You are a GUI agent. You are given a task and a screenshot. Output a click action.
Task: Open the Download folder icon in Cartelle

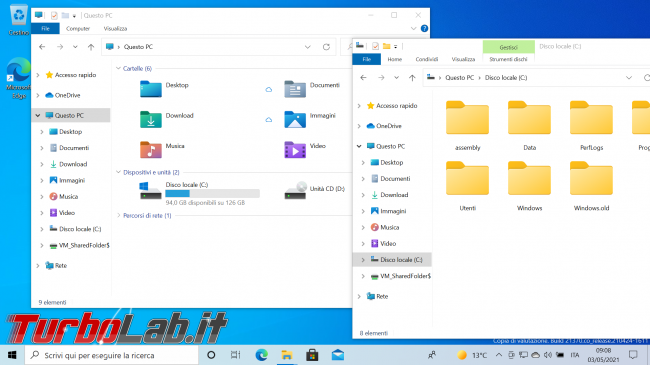tap(150, 119)
